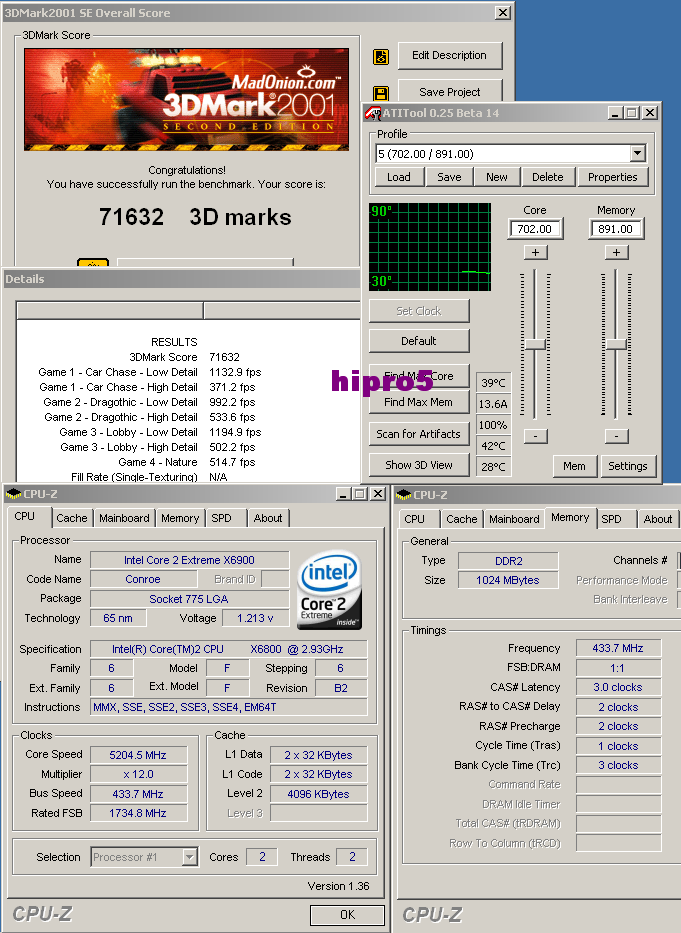The image size is (681, 933).
Task: Click the 3DMark2001 banner image
Action: 186,99
